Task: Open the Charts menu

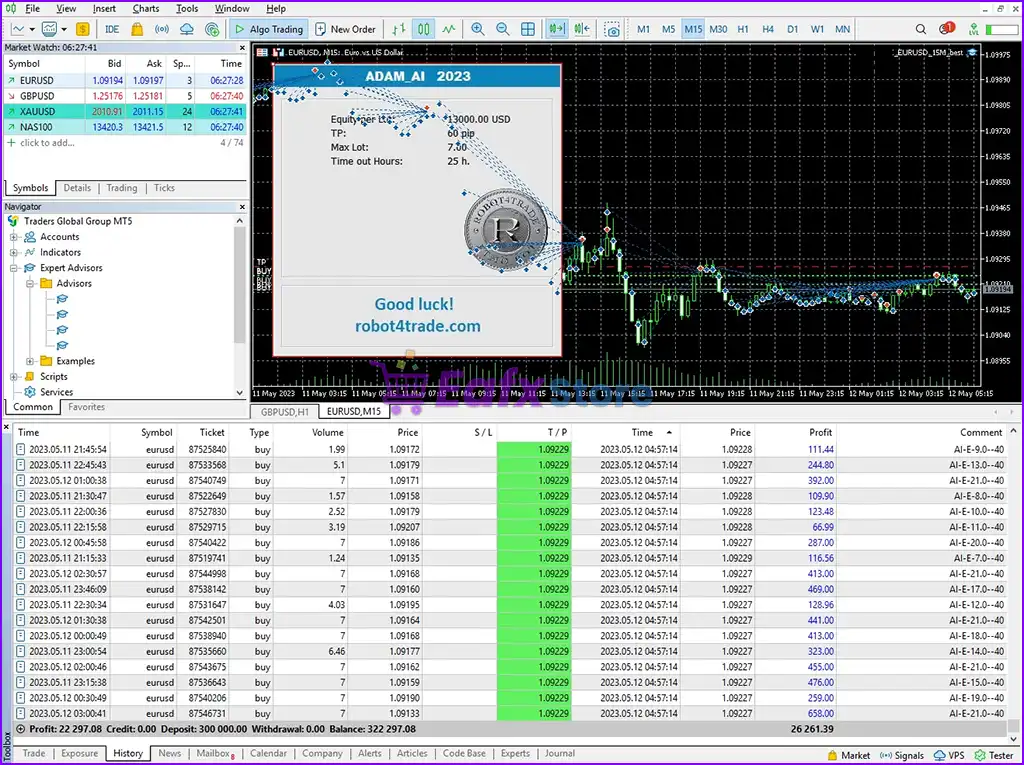Action: [146, 8]
